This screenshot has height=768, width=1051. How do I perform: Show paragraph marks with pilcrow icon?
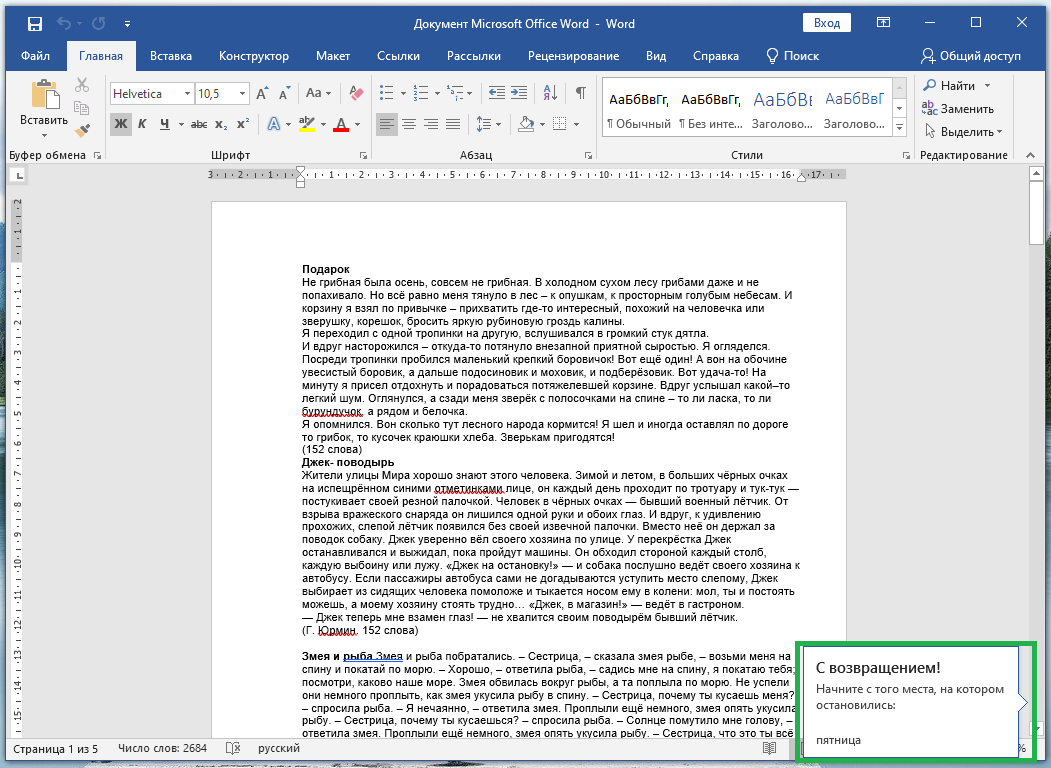(x=580, y=93)
